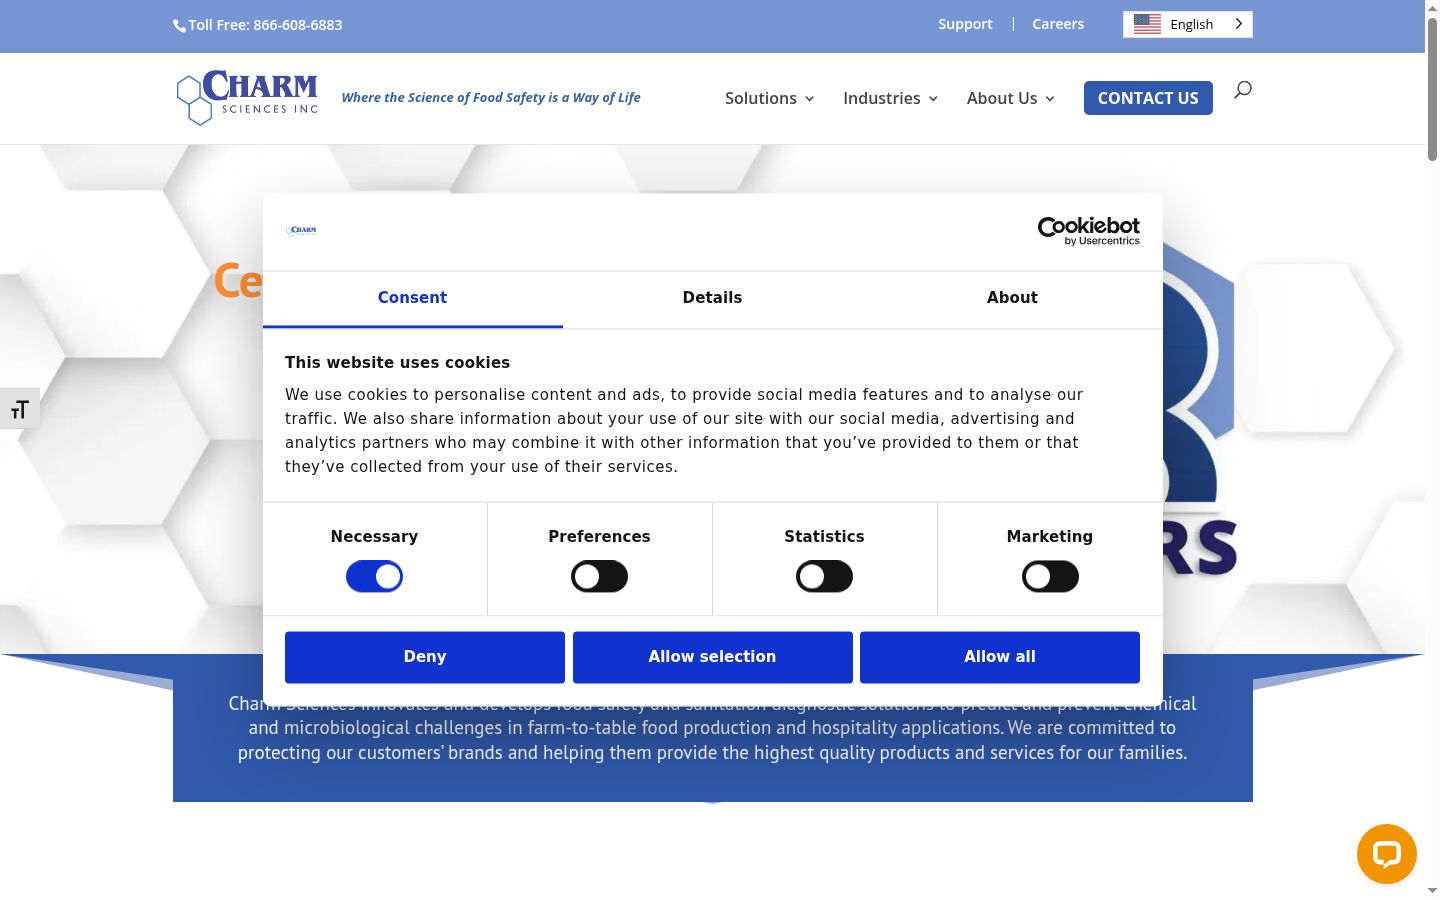Image resolution: width=1440 pixels, height=900 pixels.
Task: Click Allow selection button
Action: pyautogui.click(x=712, y=657)
